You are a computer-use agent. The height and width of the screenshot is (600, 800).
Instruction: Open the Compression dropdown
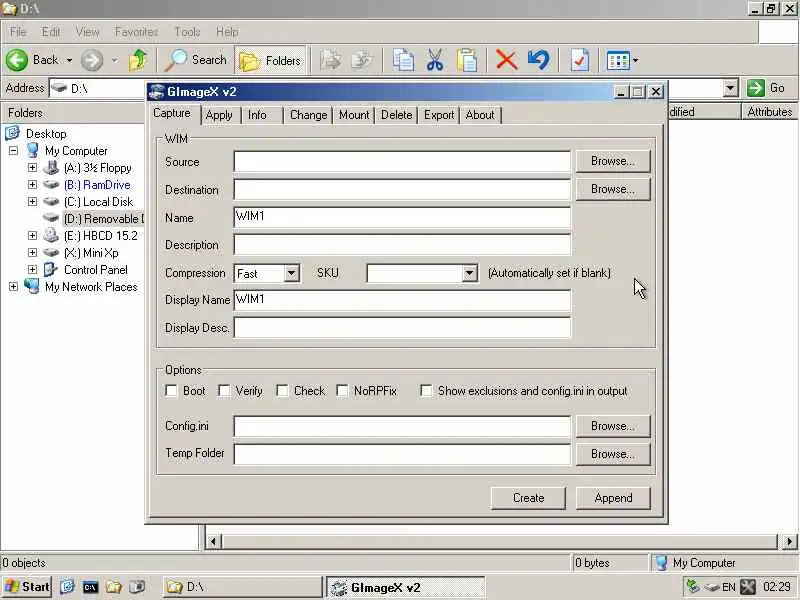291,273
